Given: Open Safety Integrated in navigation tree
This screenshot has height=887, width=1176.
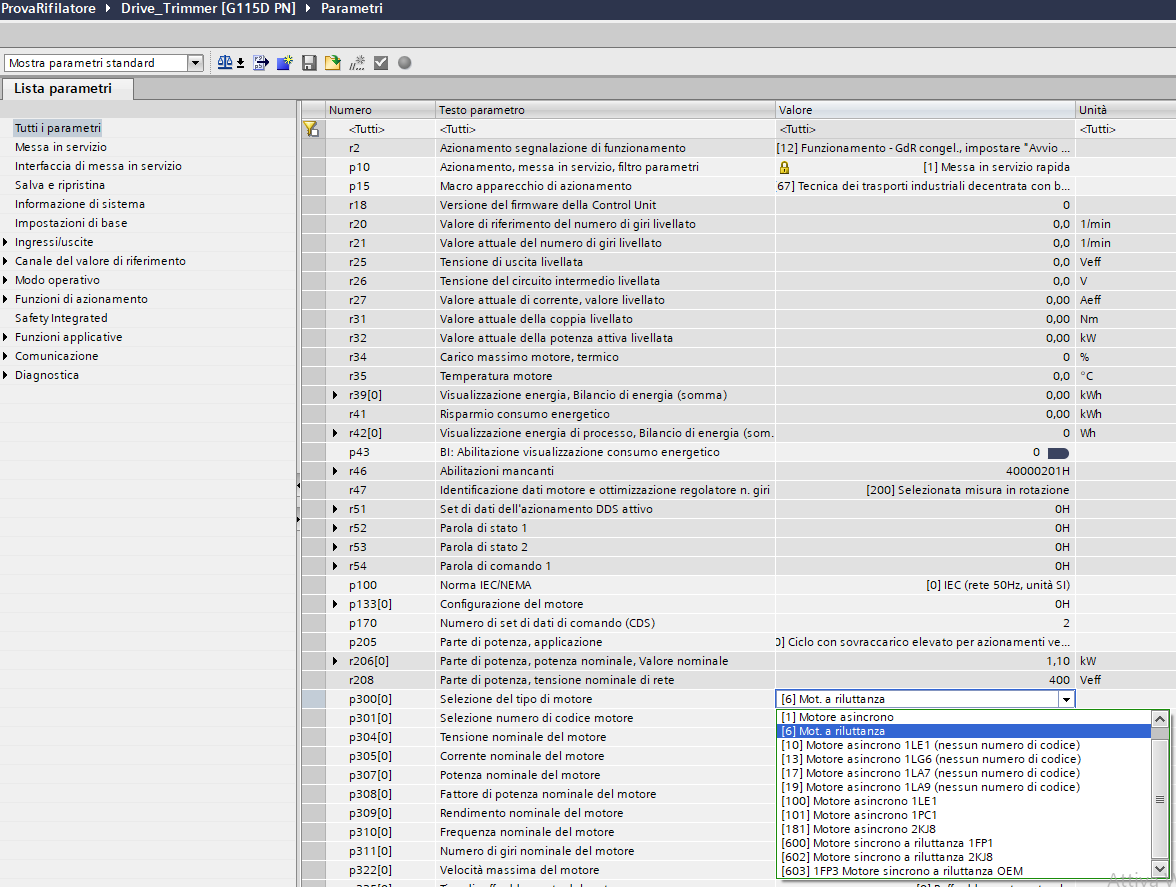Looking at the screenshot, I should [x=61, y=318].
